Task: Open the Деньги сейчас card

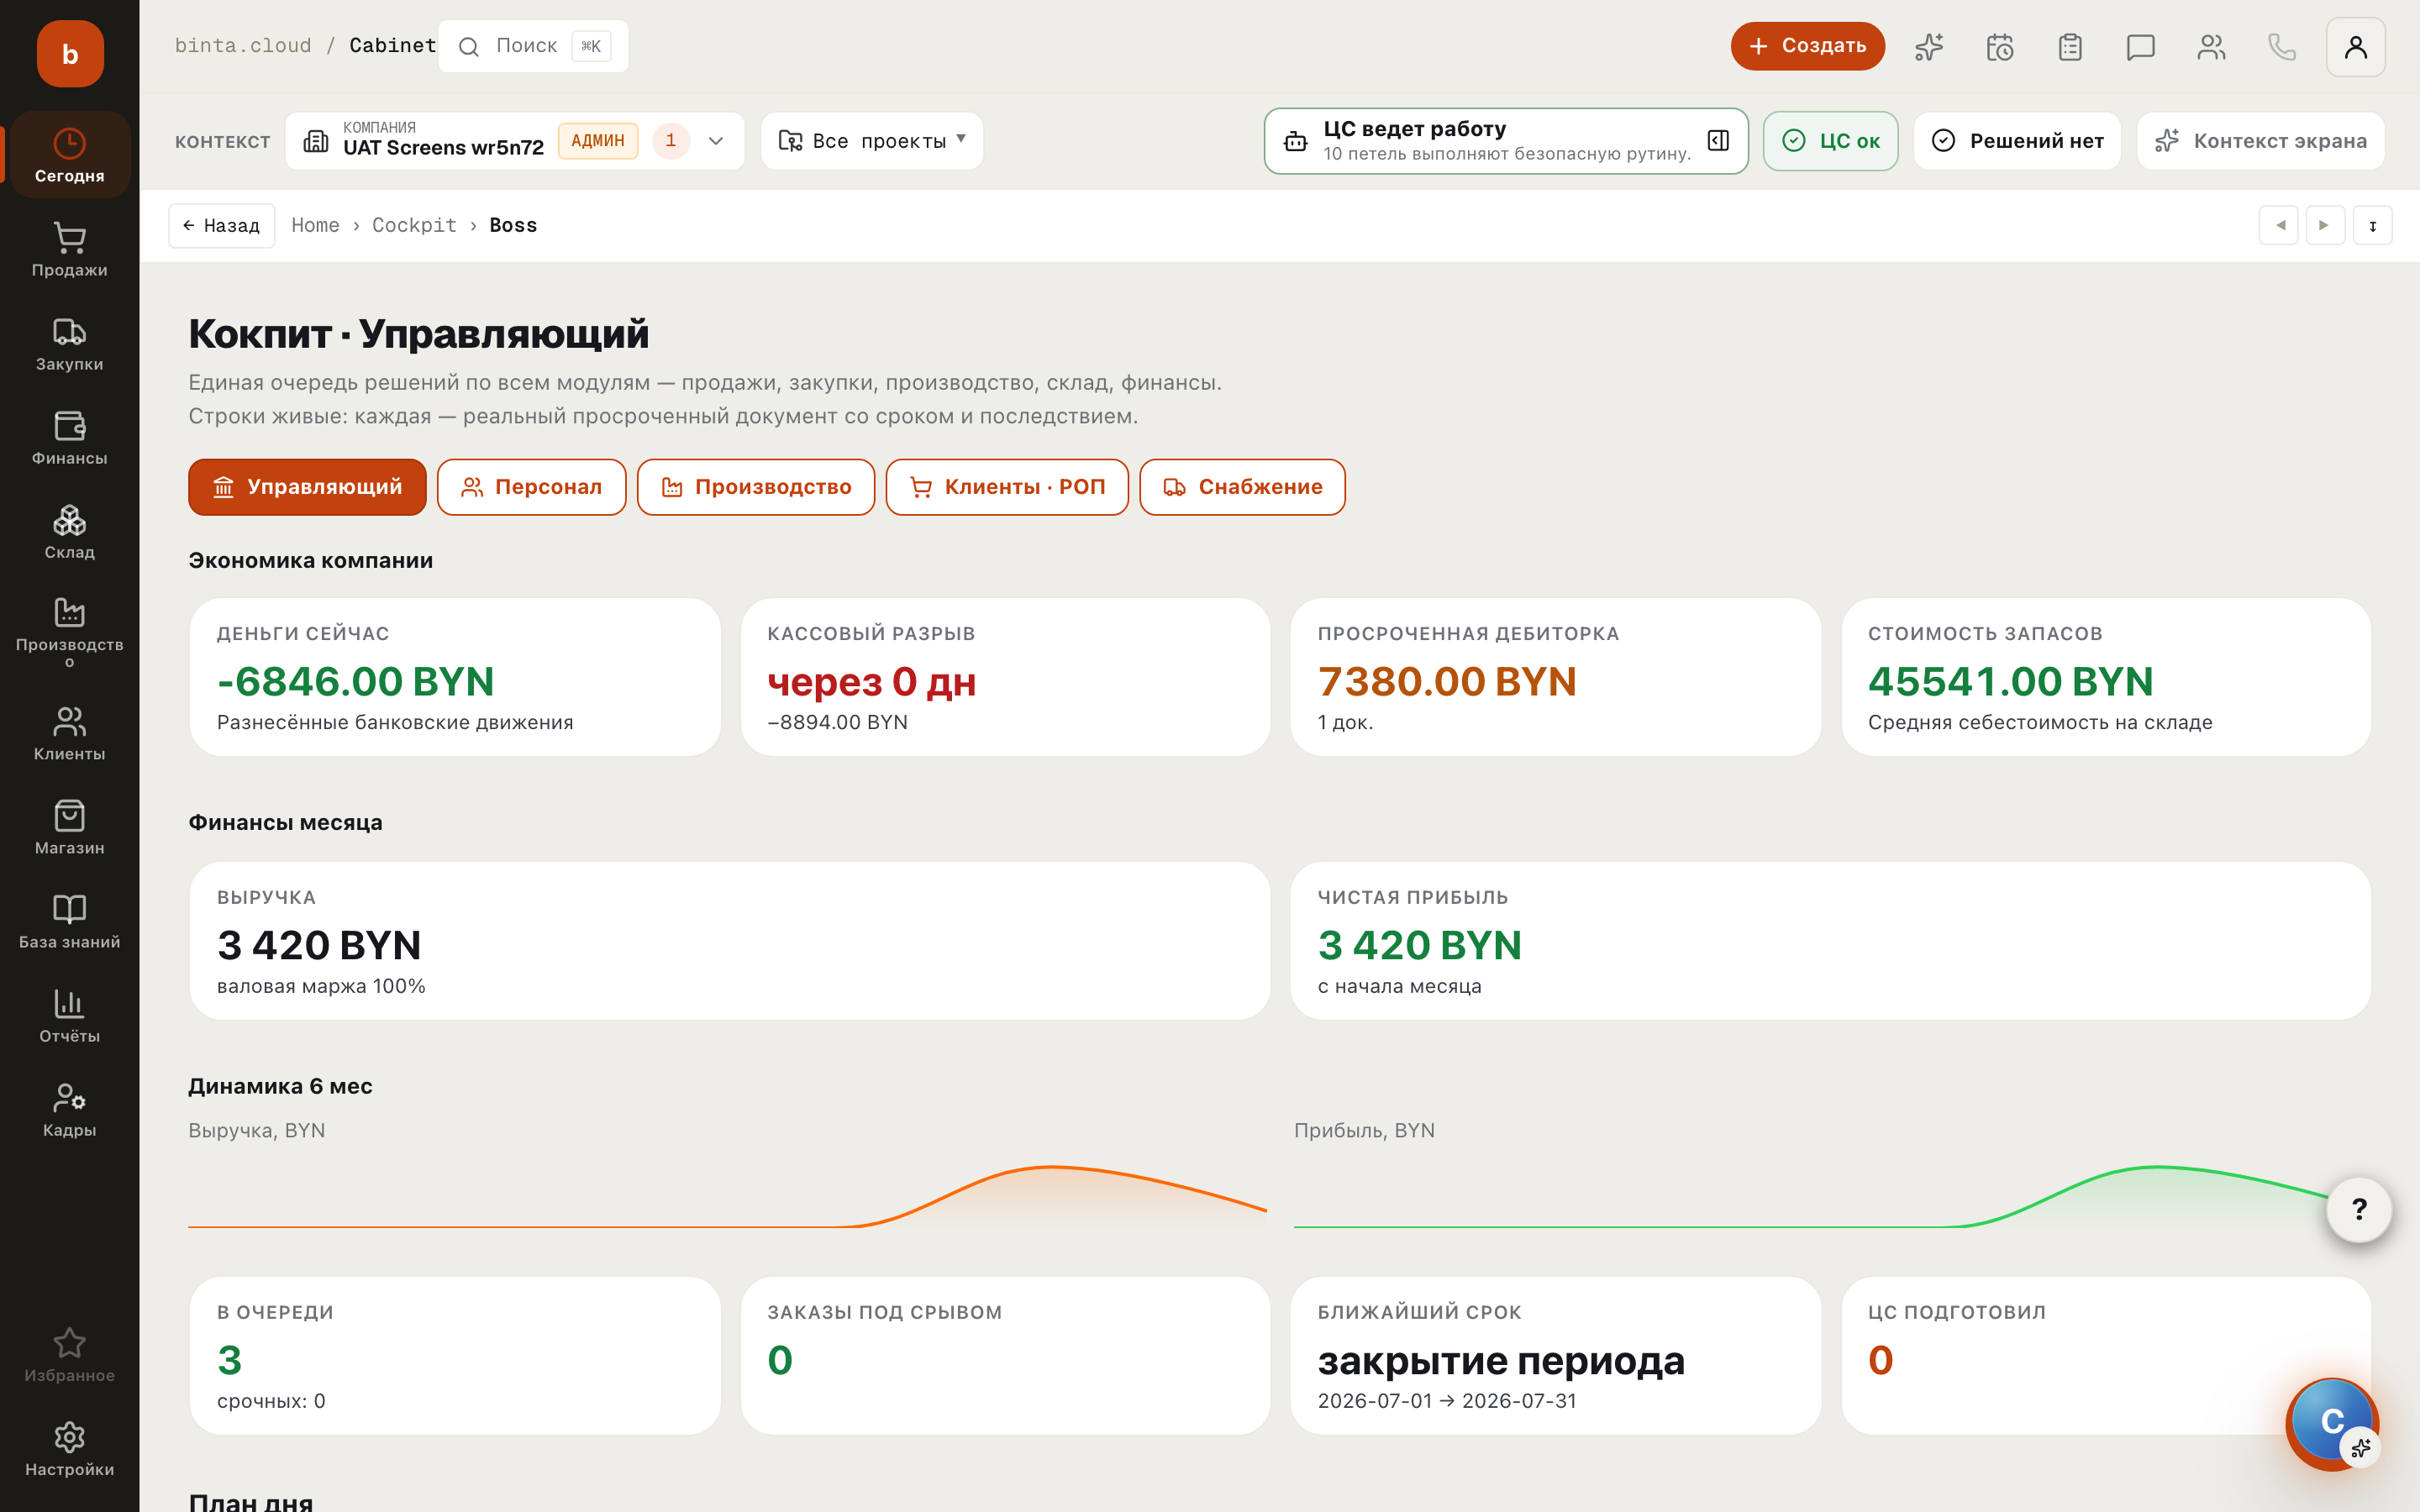Action: click(455, 677)
